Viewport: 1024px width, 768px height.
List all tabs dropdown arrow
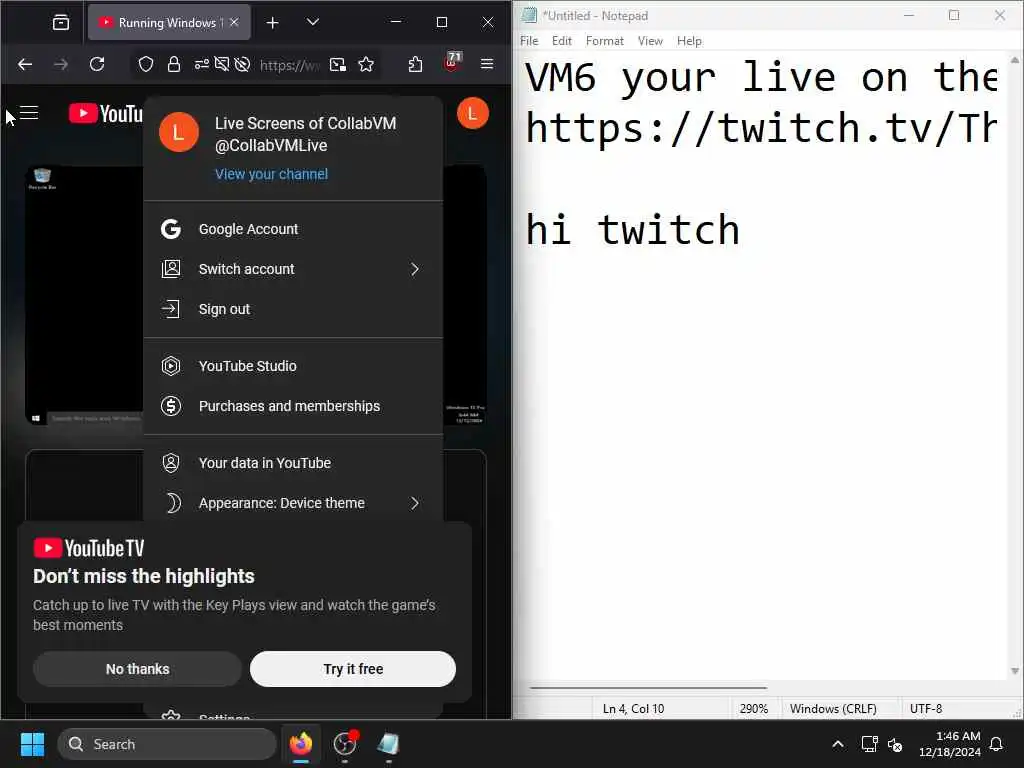[313, 22]
